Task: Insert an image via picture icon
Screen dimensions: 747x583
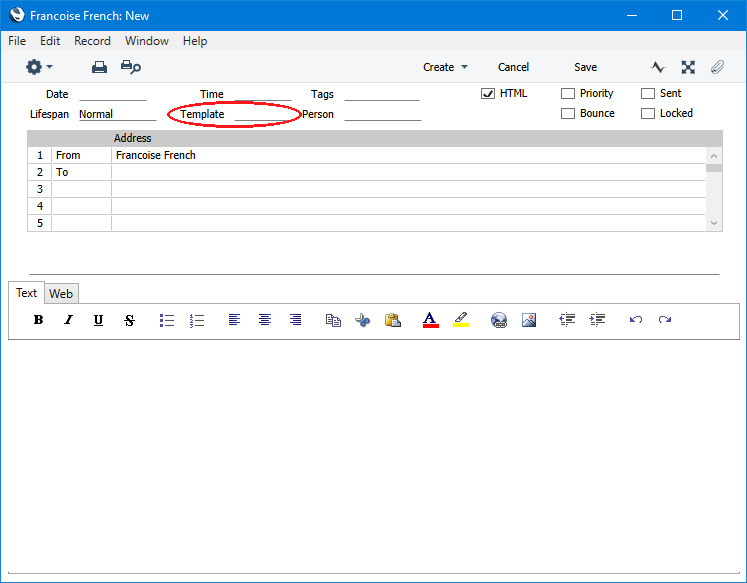Action: coord(529,320)
